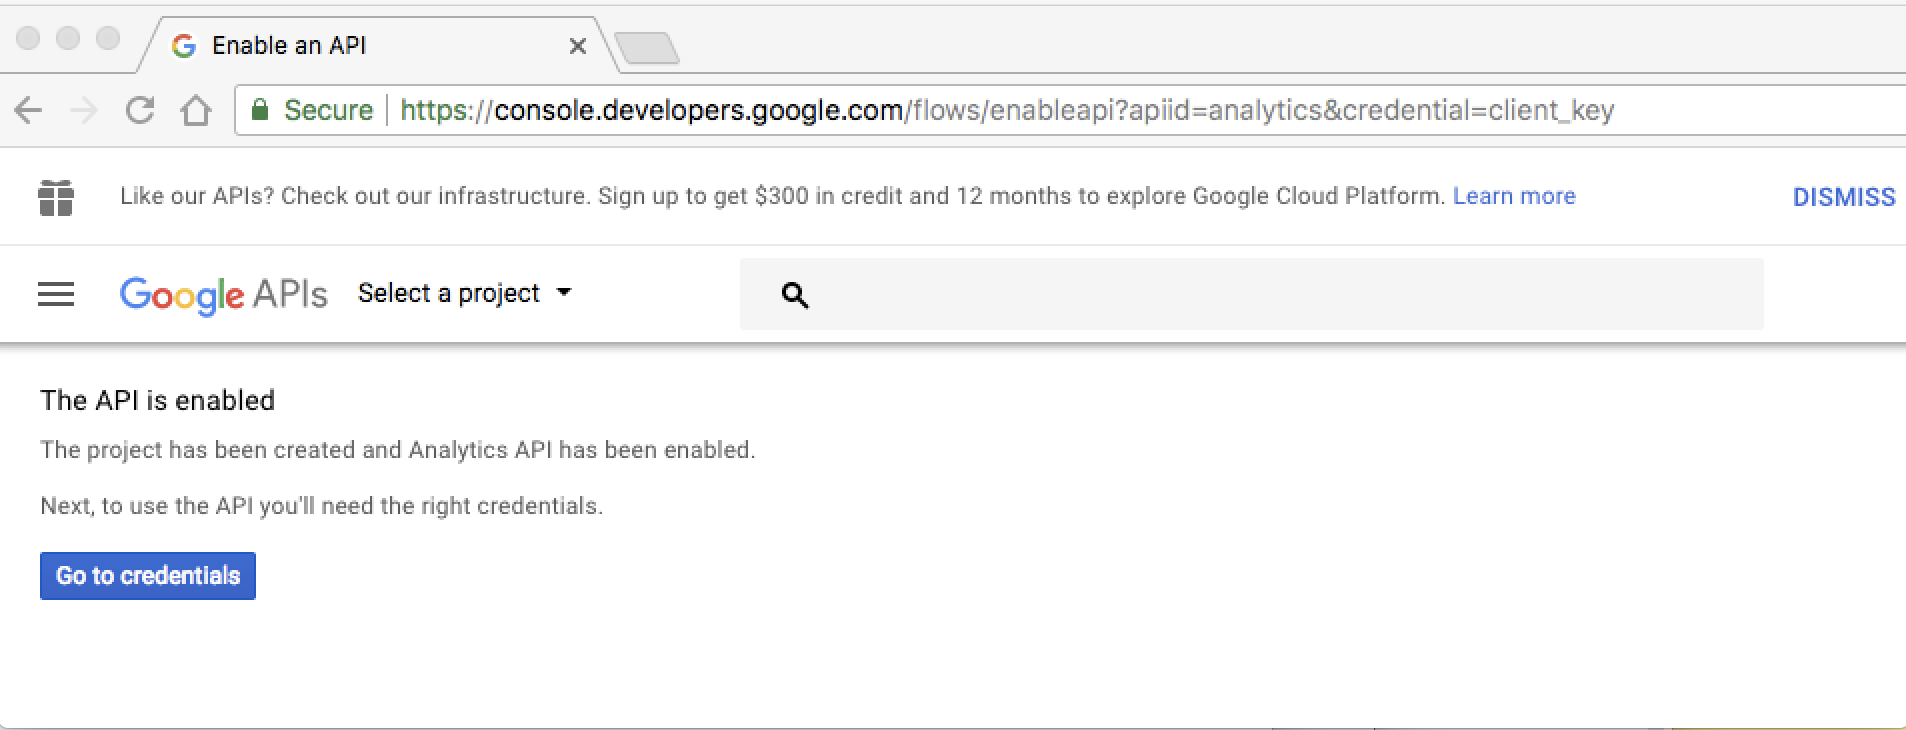The height and width of the screenshot is (730, 1906).
Task: Click the search magnifier icon
Action: point(795,295)
